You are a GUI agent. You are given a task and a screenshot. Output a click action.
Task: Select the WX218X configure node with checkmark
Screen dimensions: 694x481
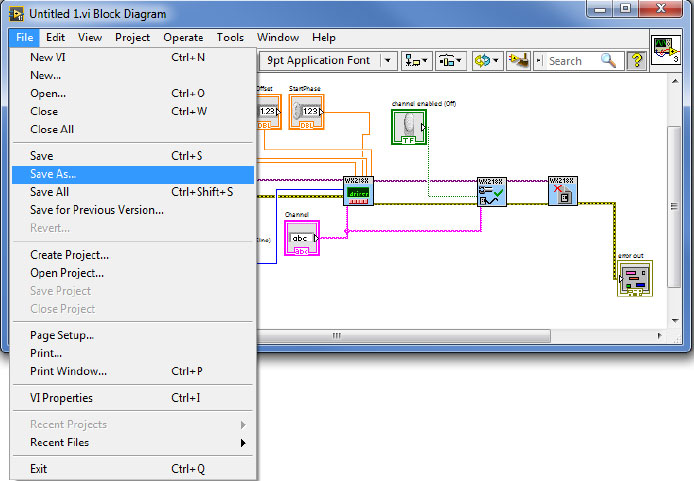pos(492,190)
